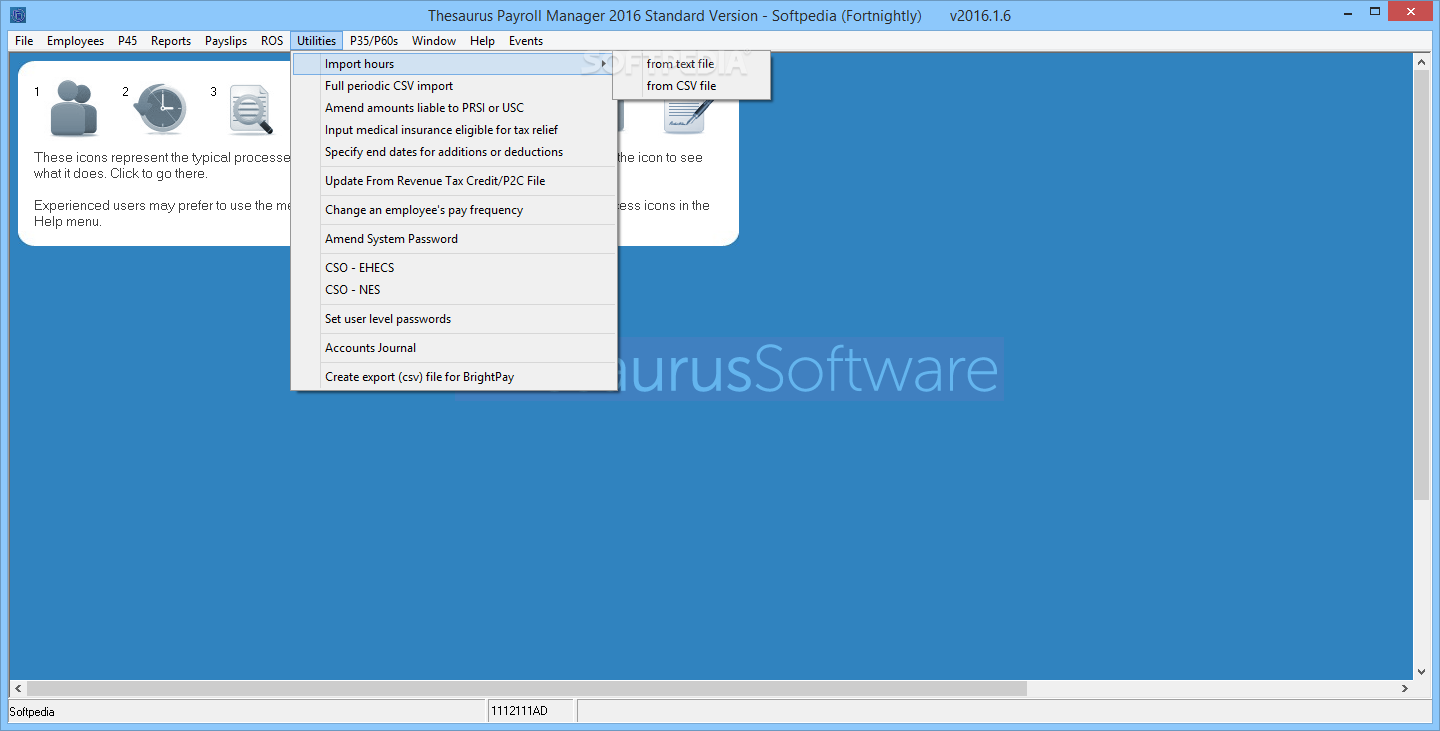1440x731 pixels.
Task: Select Specify end dates for additions or deductions
Action: click(454, 152)
